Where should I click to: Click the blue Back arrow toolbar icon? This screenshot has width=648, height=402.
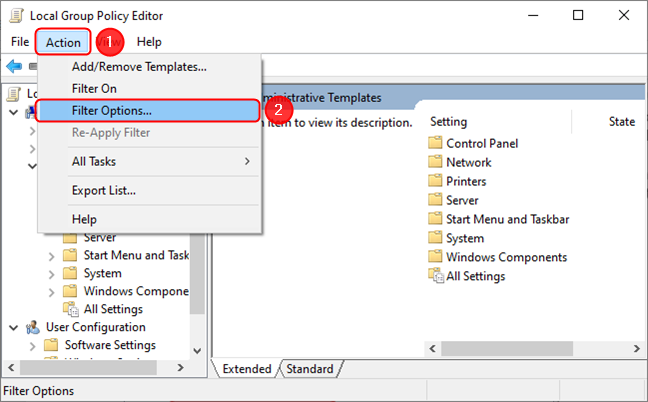(14, 66)
